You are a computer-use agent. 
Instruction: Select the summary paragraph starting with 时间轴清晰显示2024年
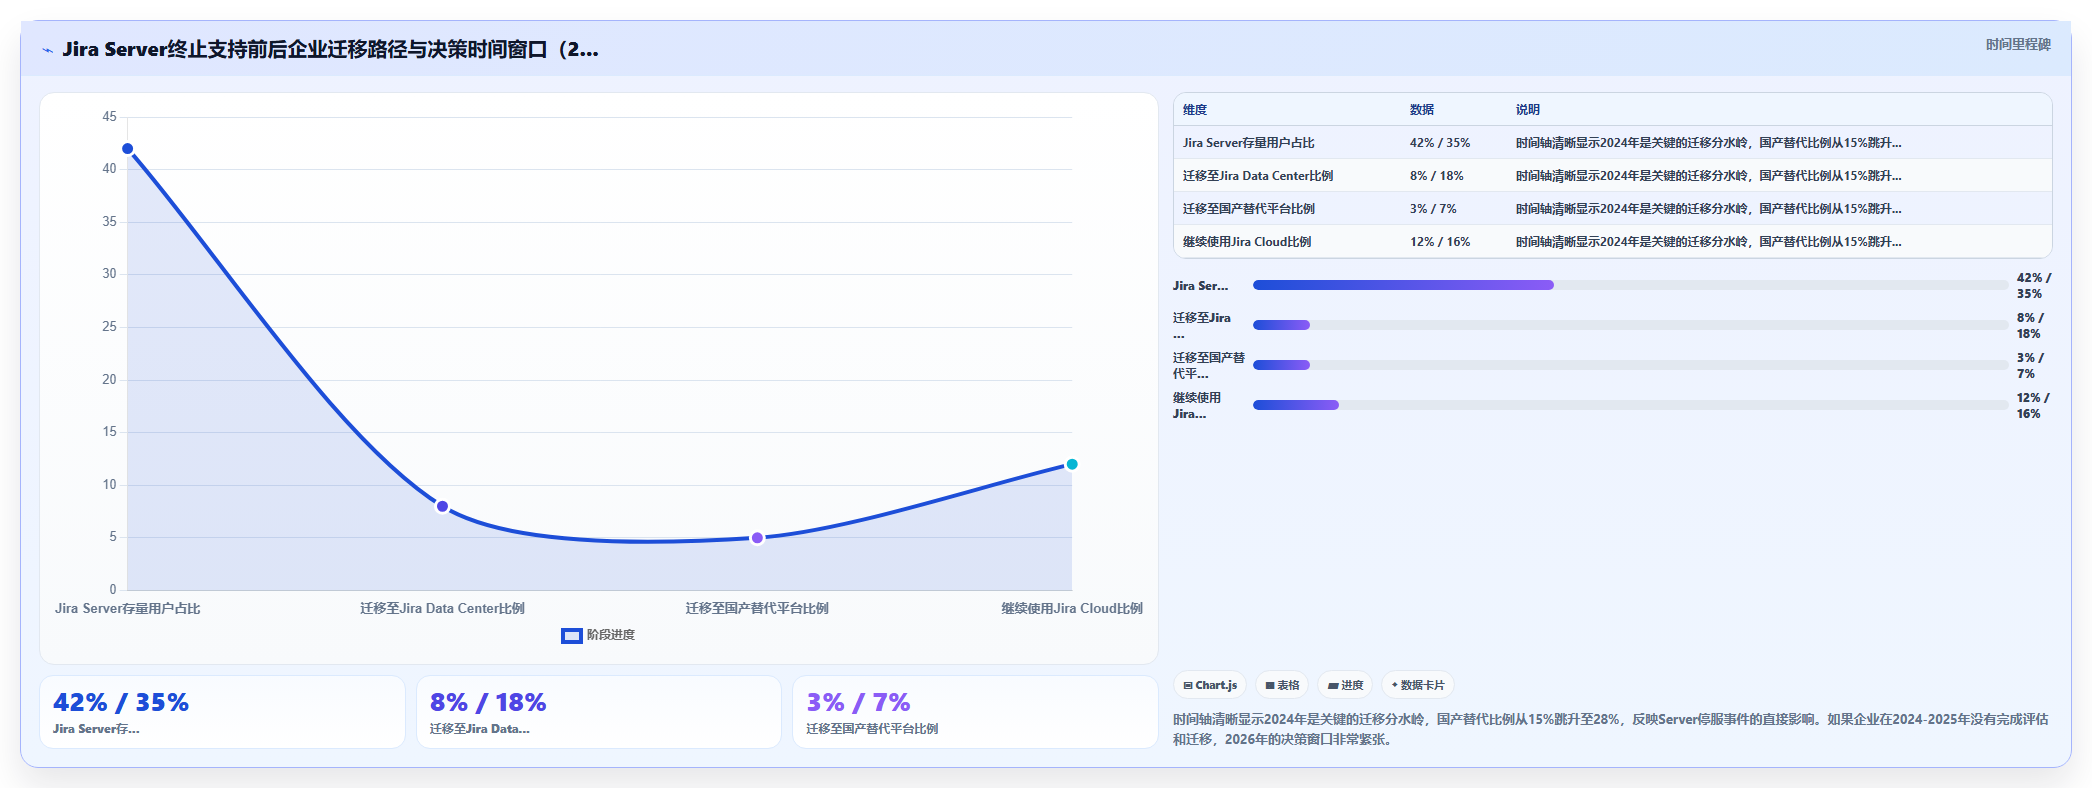pyautogui.click(x=1611, y=729)
